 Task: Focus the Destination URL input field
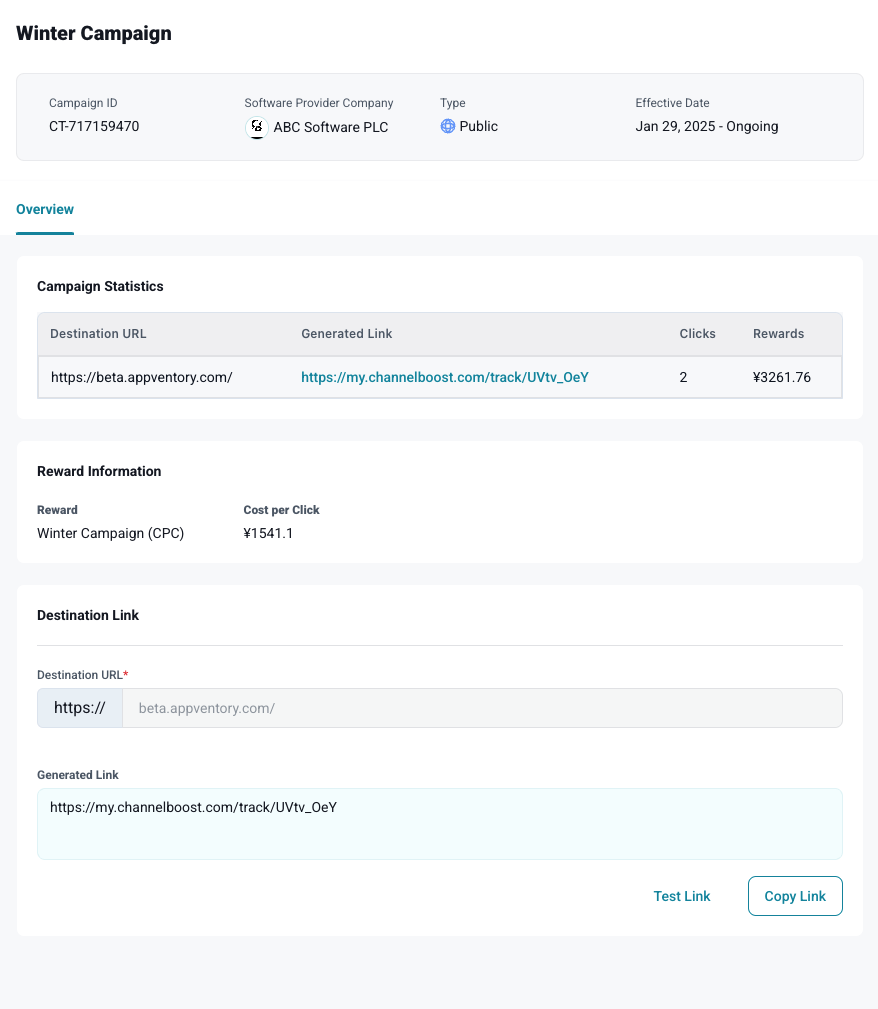(481, 708)
